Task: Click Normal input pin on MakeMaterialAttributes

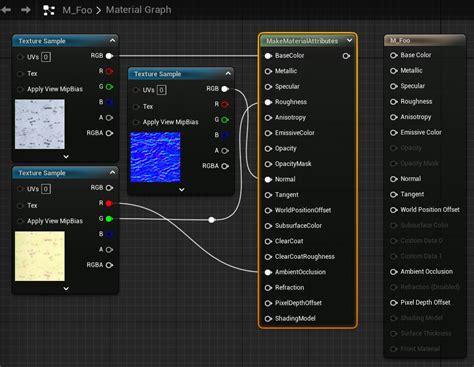Action: [268, 180]
